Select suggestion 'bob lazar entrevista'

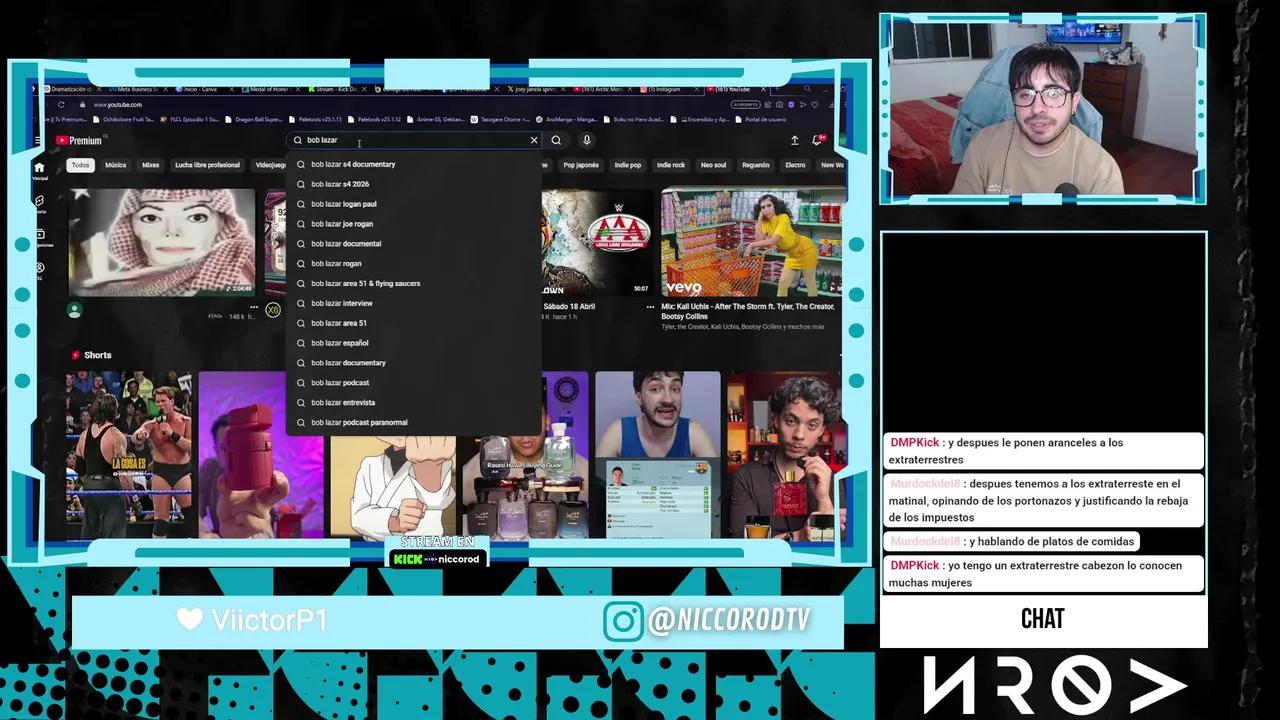(x=413, y=402)
